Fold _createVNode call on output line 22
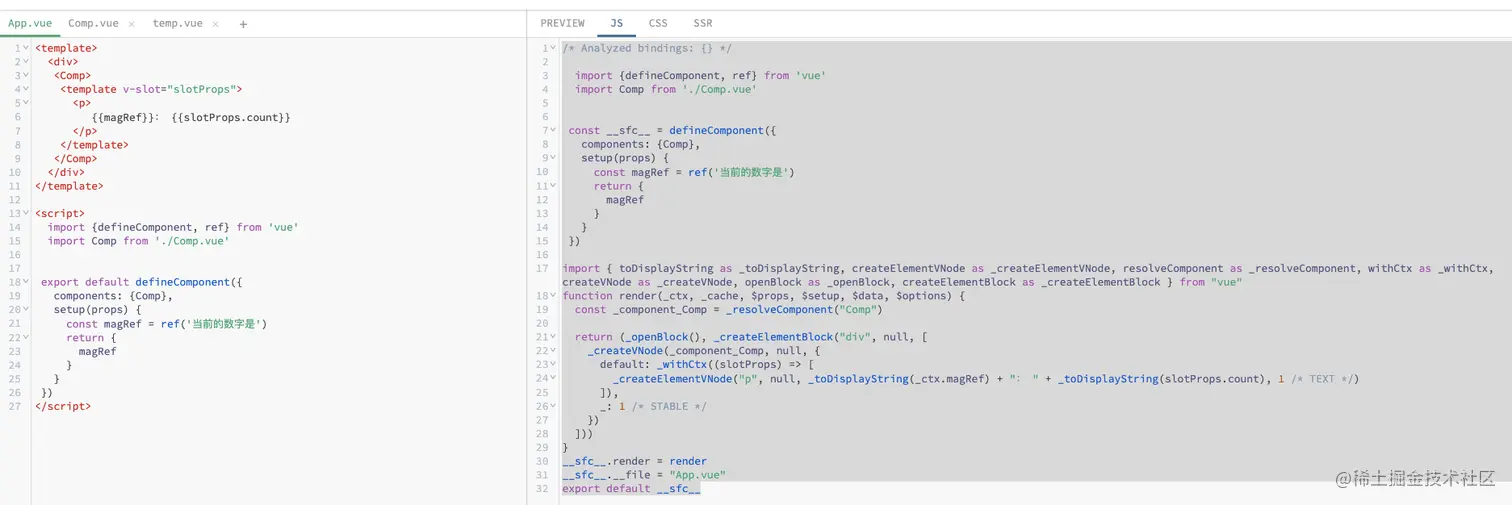 coord(554,351)
